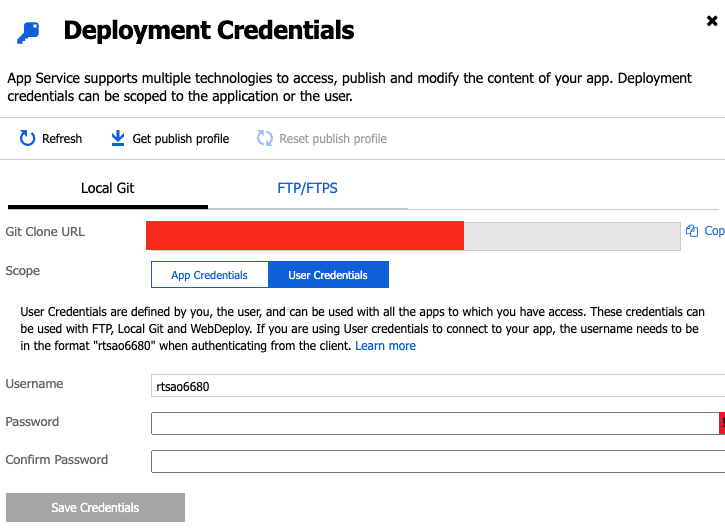Click the red validation marker on Password field
This screenshot has width=725, height=531.
tap(722, 423)
